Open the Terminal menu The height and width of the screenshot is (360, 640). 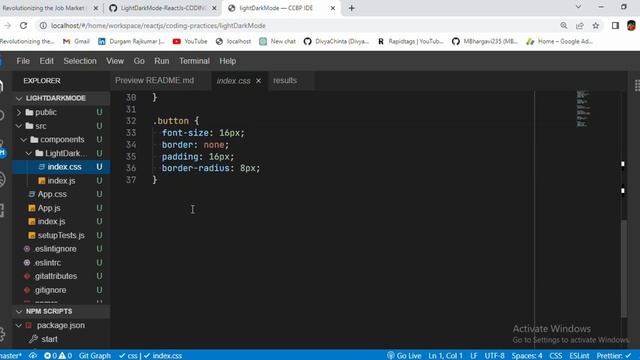pyautogui.click(x=194, y=61)
